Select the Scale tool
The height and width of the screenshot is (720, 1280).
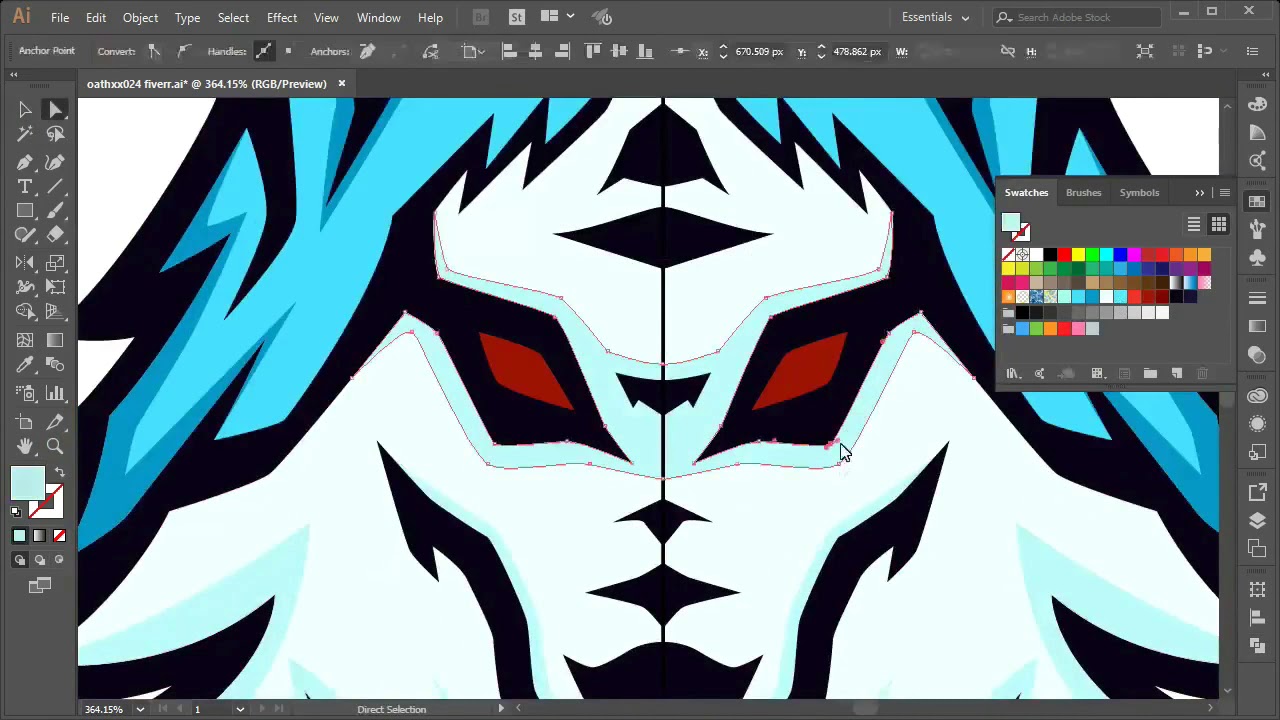tap(55, 263)
